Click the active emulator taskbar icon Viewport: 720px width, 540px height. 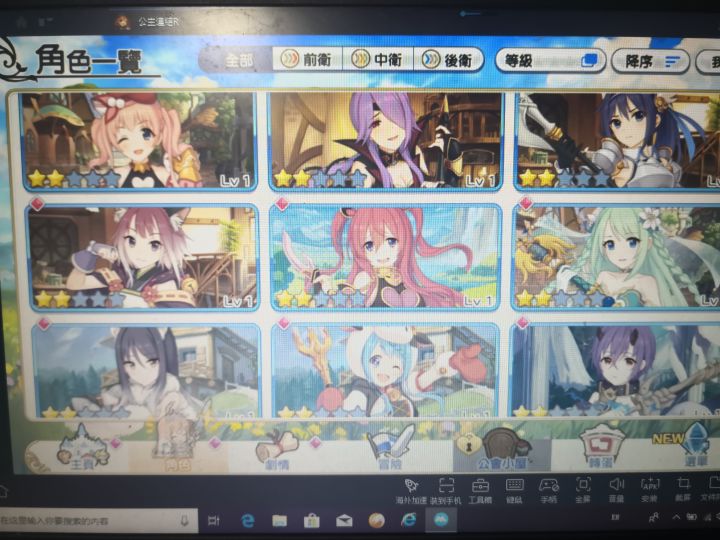[x=442, y=519]
